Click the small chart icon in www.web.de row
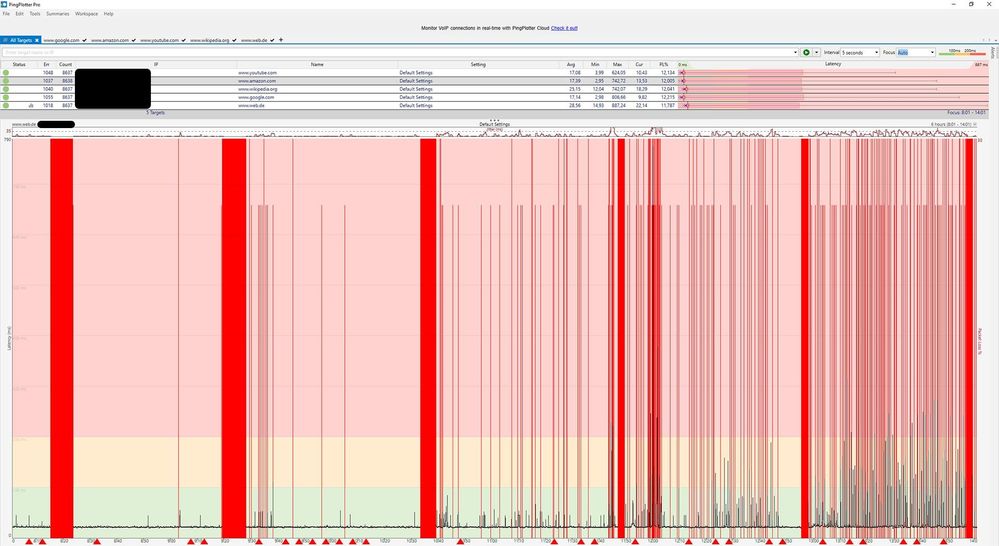This screenshot has height=546, width=999. pyautogui.click(x=31, y=106)
